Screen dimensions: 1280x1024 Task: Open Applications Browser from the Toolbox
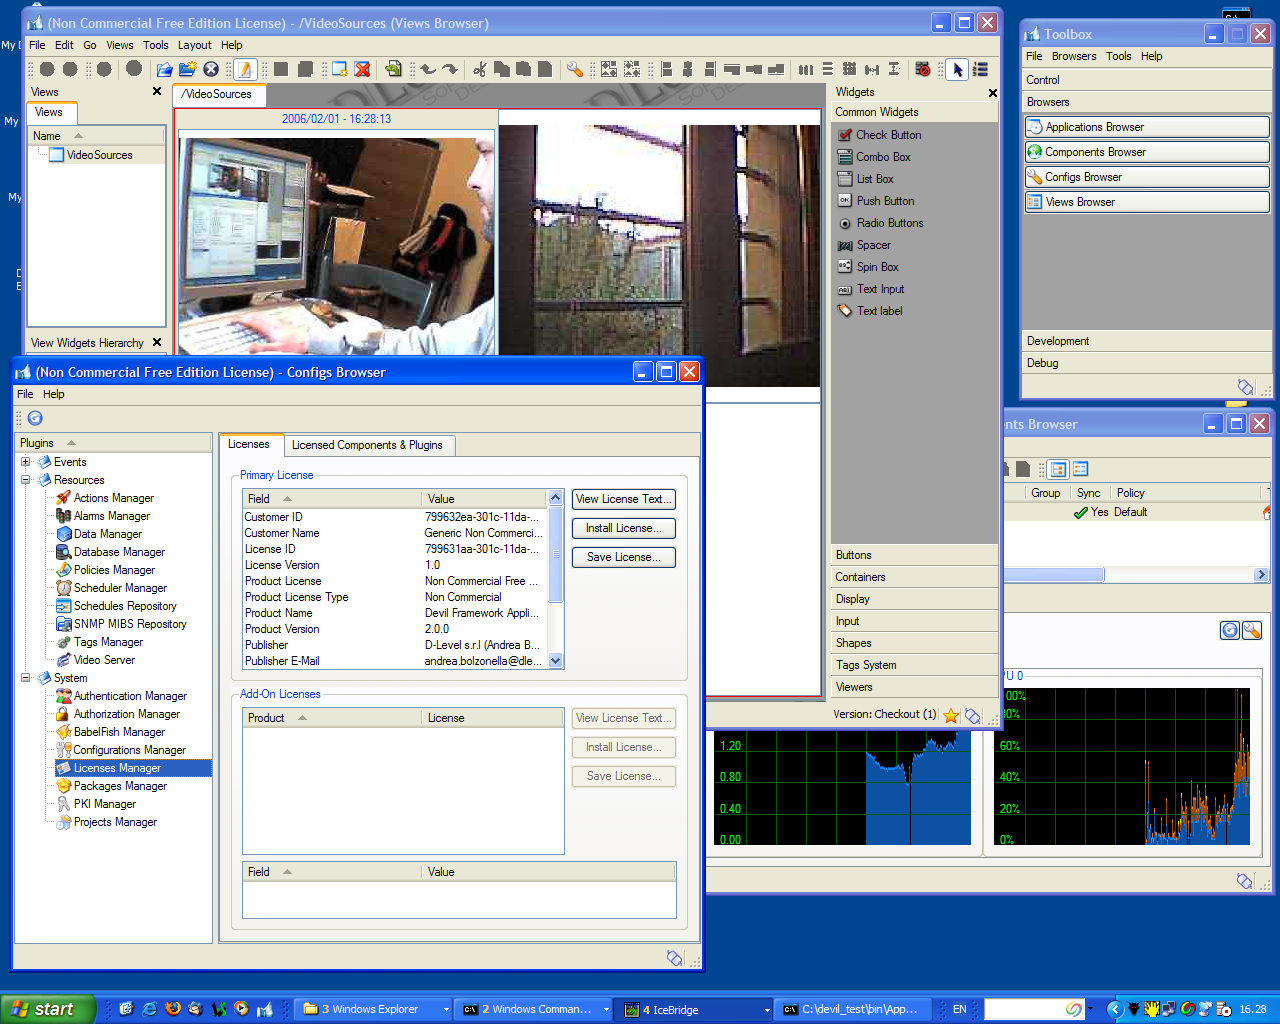click(x=1147, y=127)
